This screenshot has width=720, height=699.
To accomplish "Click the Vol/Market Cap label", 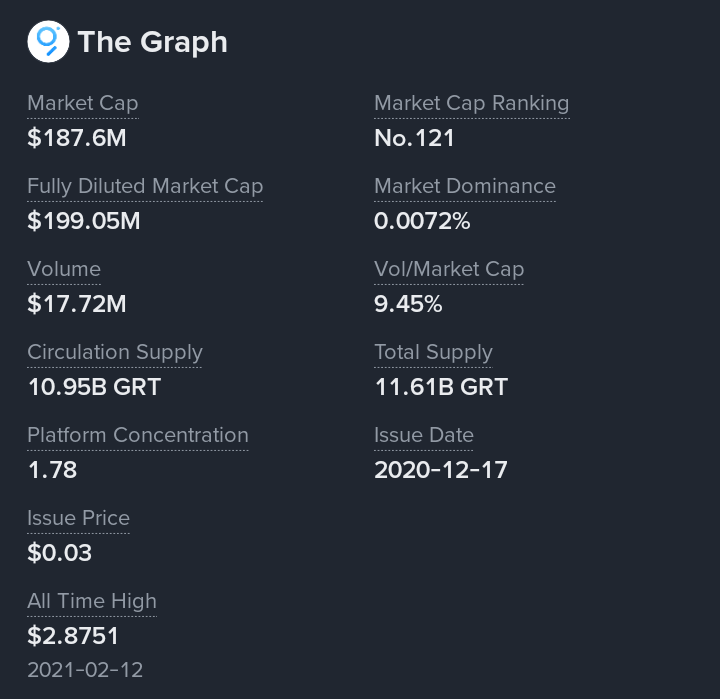I will [449, 269].
